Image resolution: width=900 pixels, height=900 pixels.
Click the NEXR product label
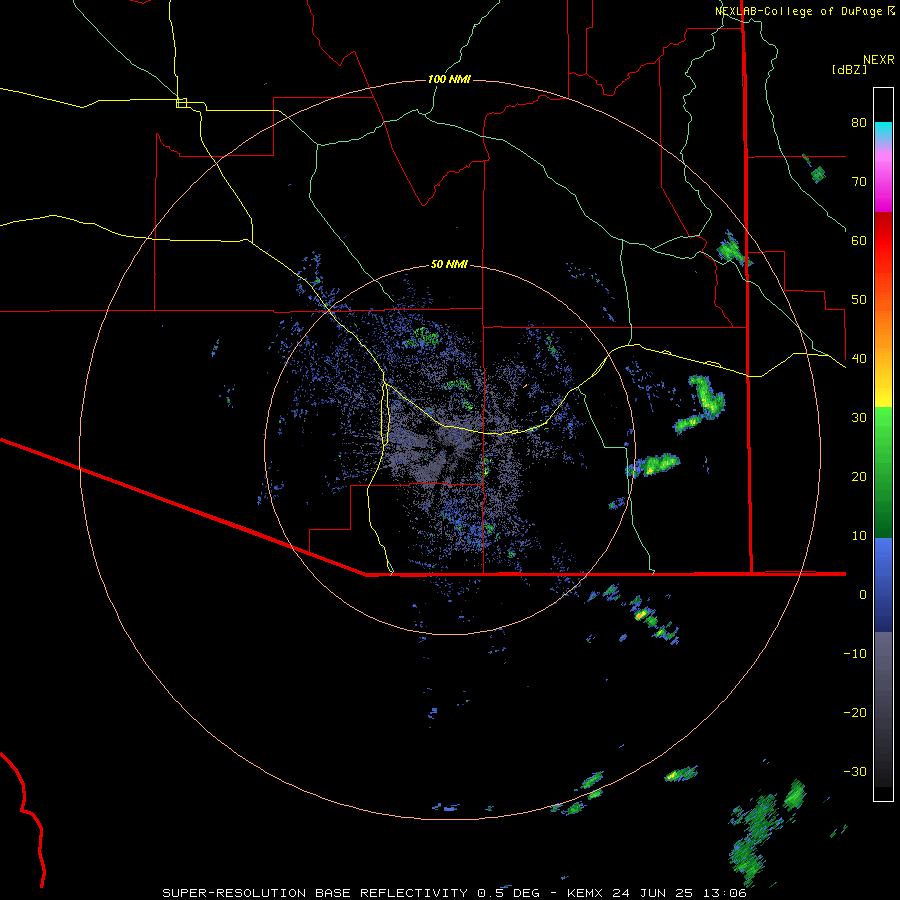click(879, 60)
